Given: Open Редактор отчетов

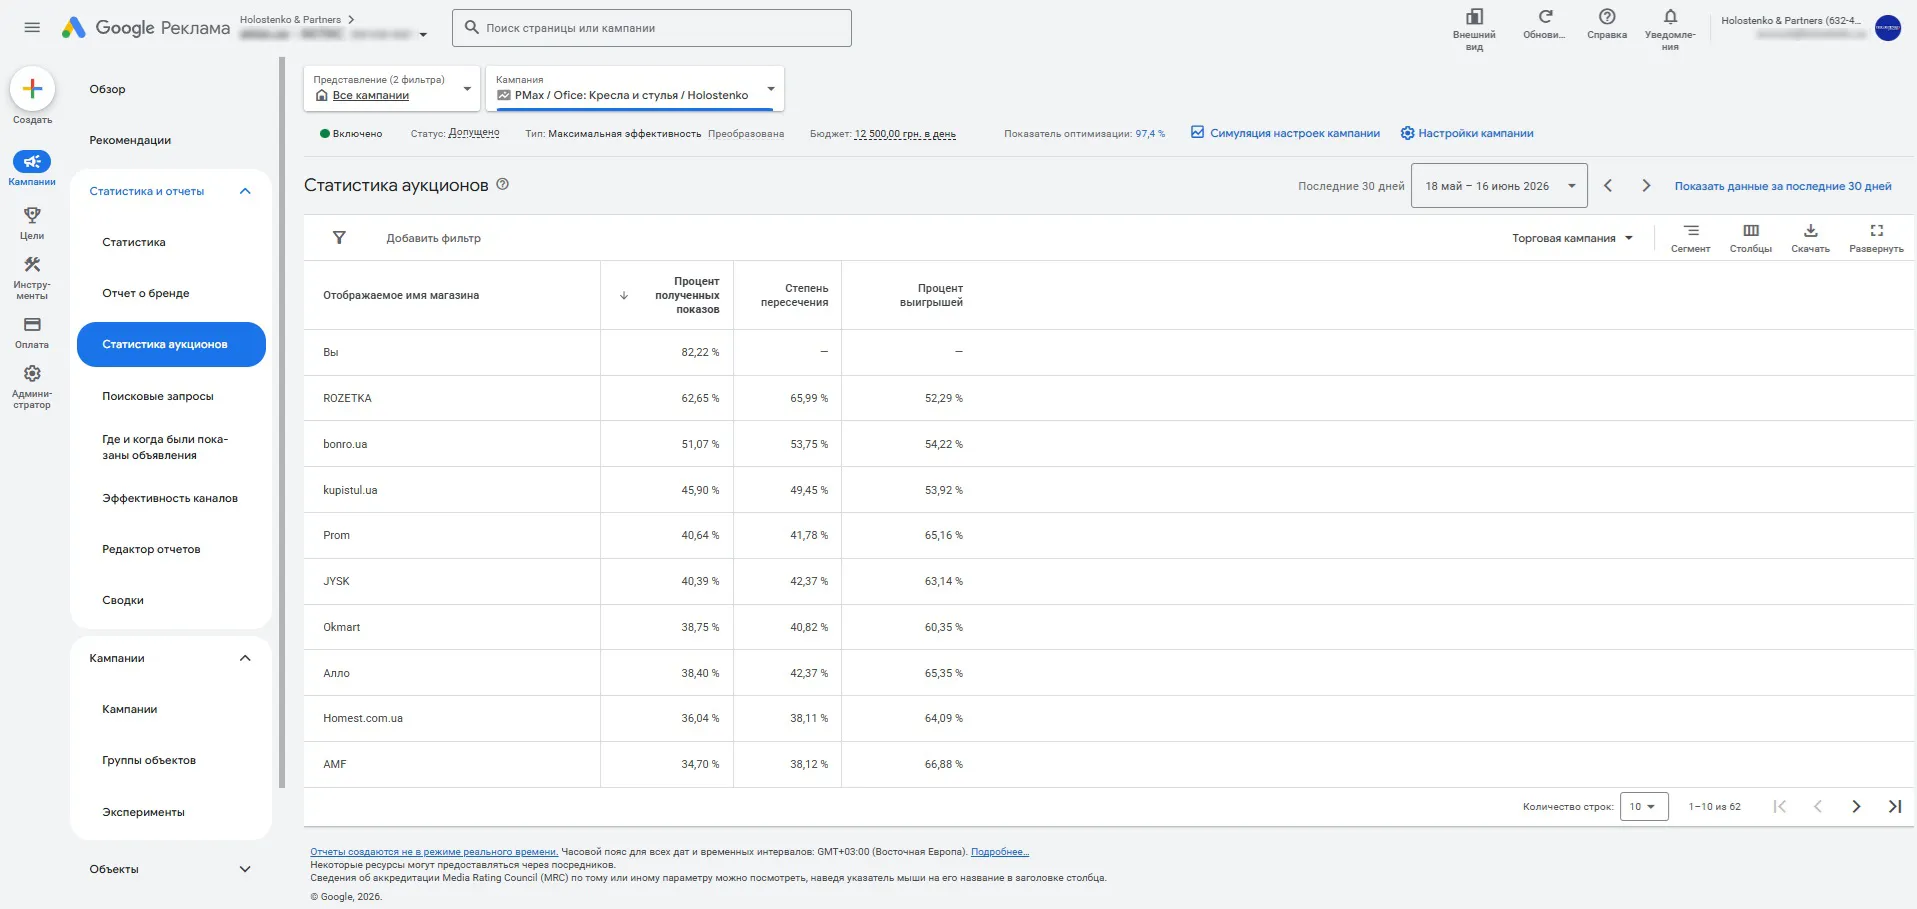Looking at the screenshot, I should point(151,549).
